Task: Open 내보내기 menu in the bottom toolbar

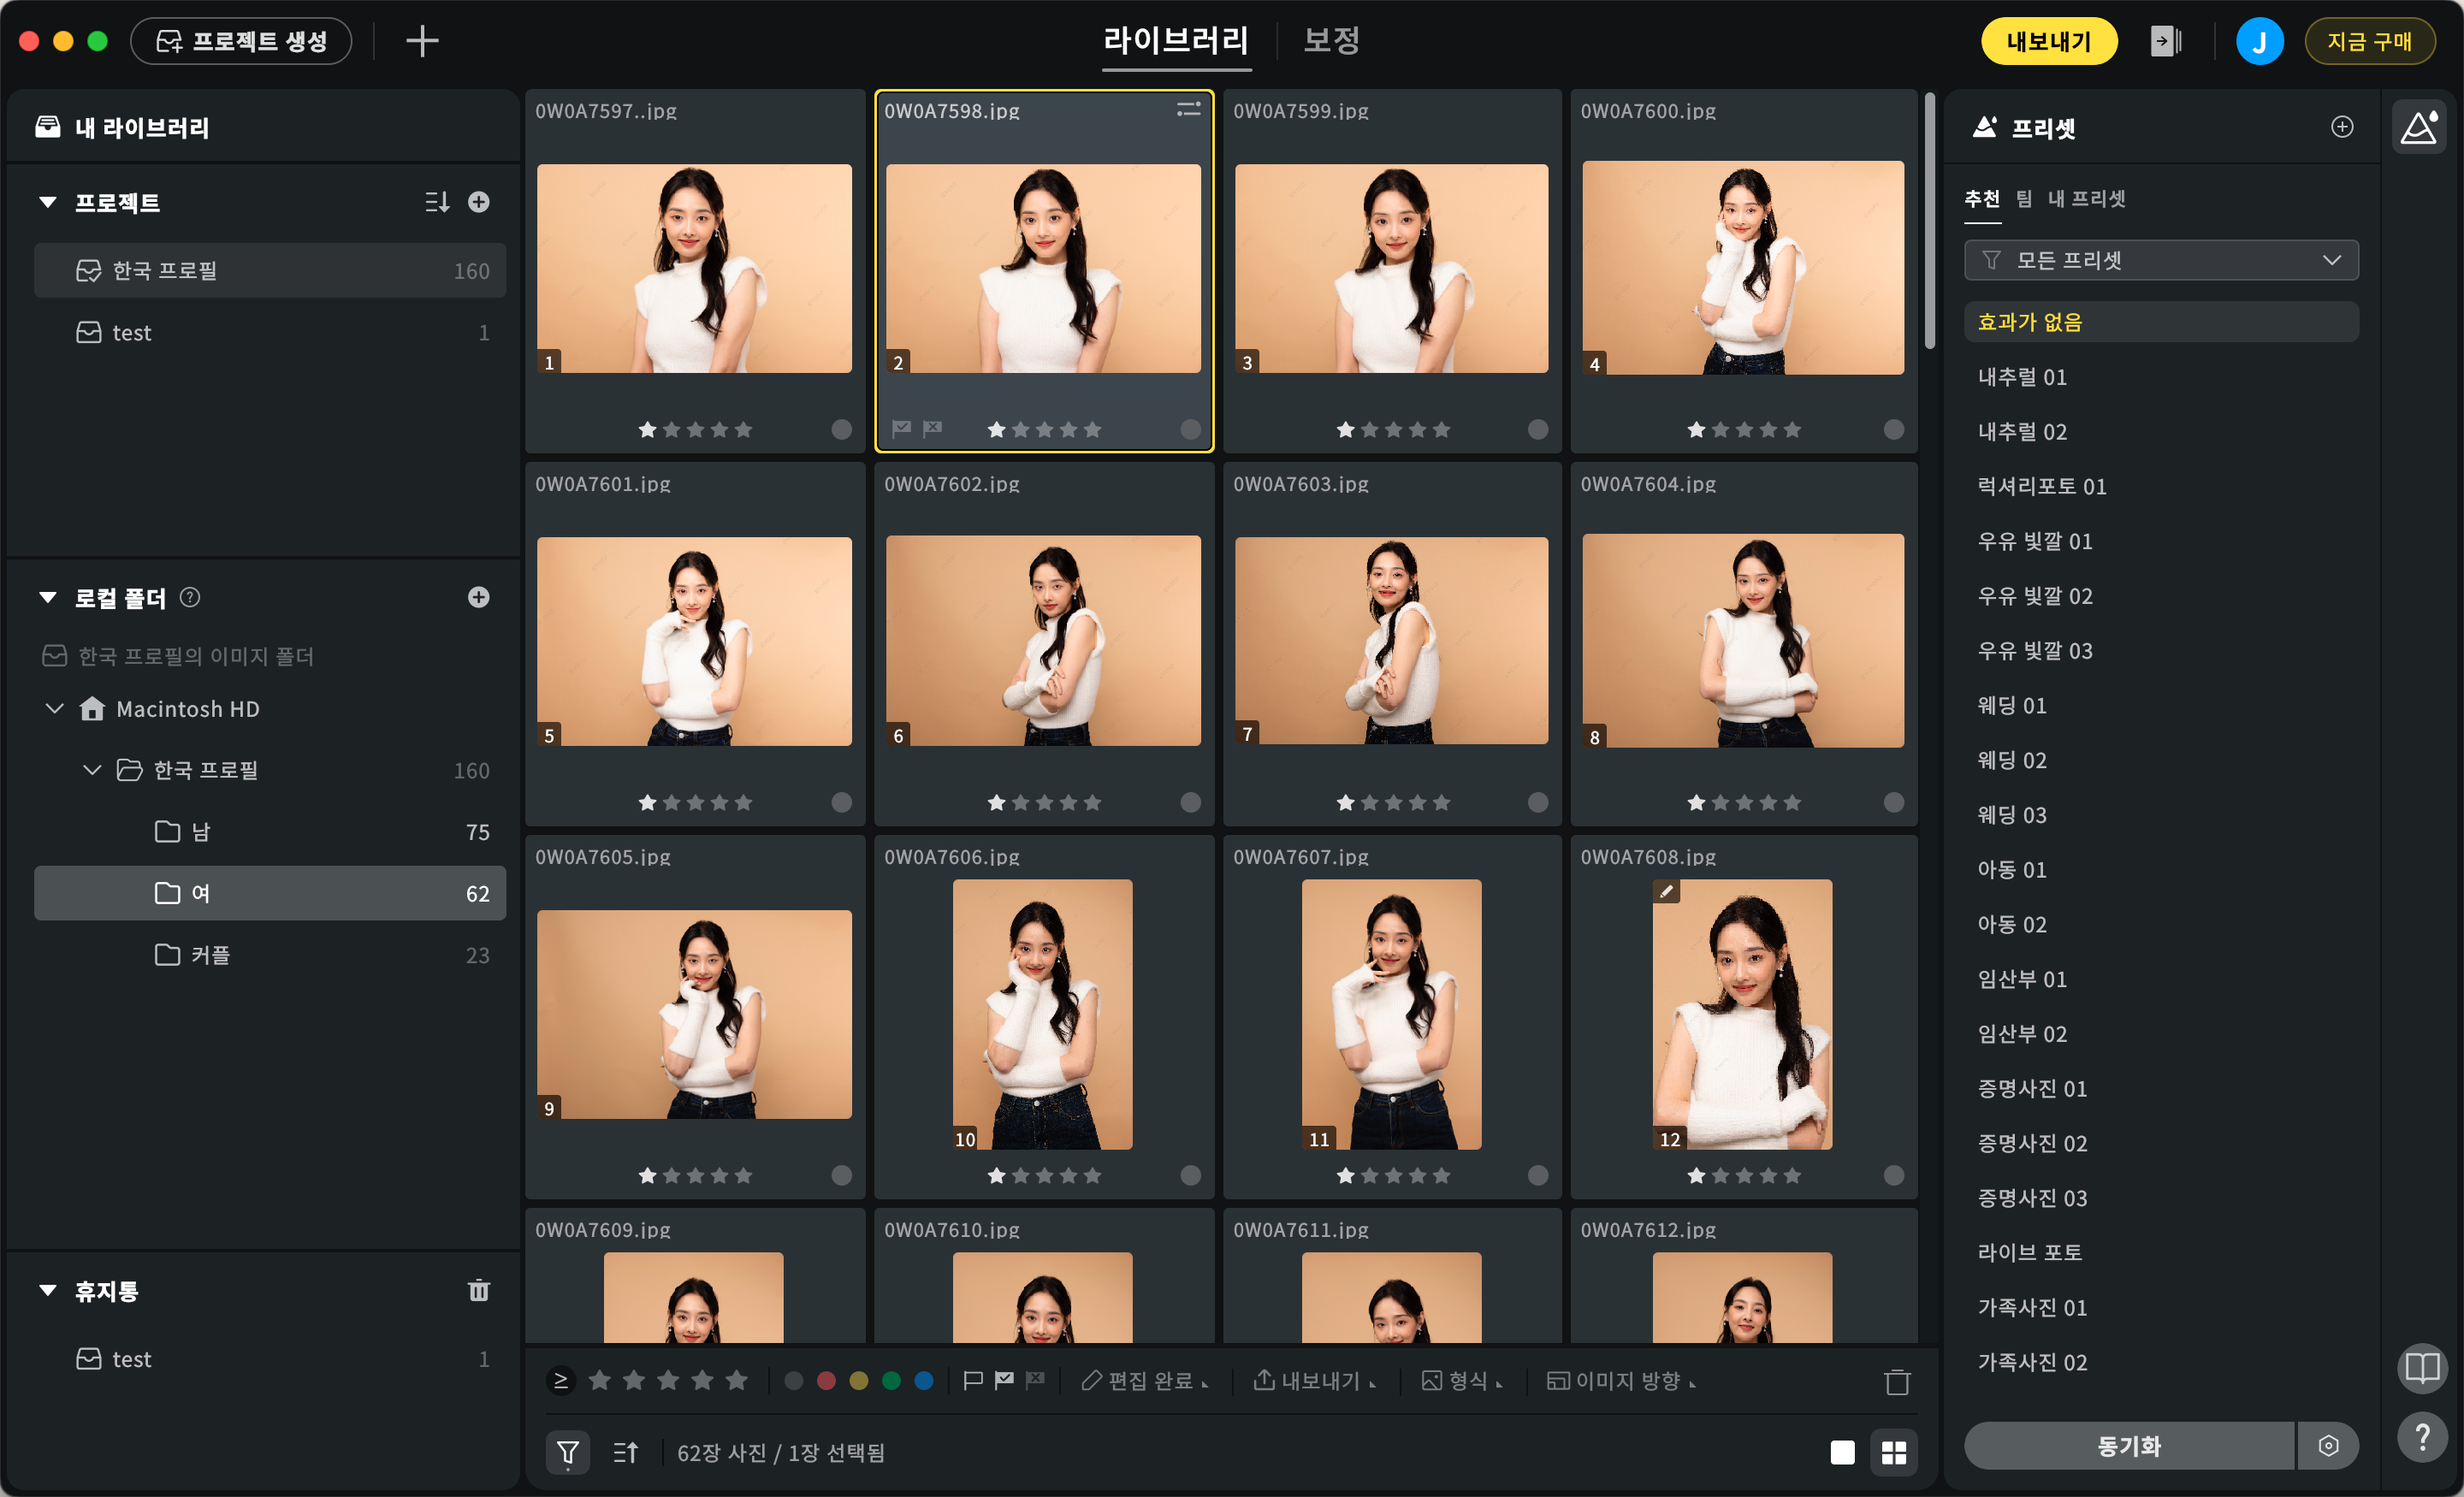Action: pos(1315,1381)
